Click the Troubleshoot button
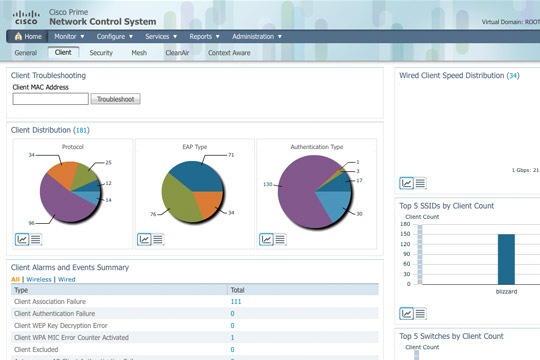The height and width of the screenshot is (360, 540). (x=115, y=99)
